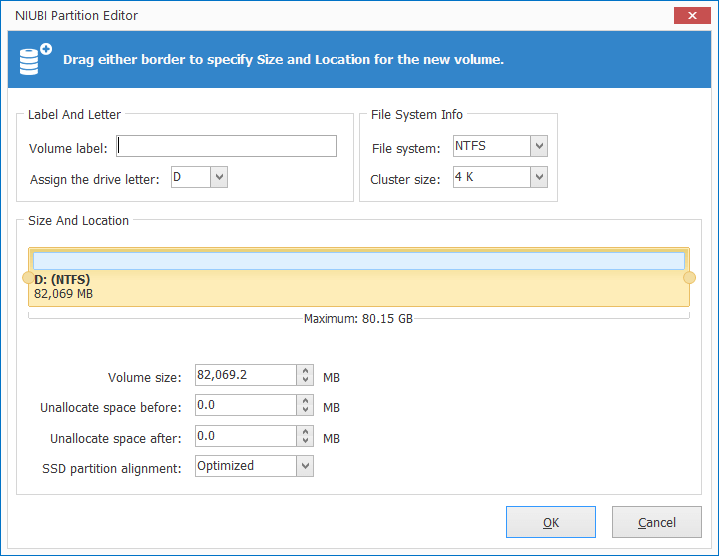Click the left border handle of partition bar

pyautogui.click(x=28, y=277)
